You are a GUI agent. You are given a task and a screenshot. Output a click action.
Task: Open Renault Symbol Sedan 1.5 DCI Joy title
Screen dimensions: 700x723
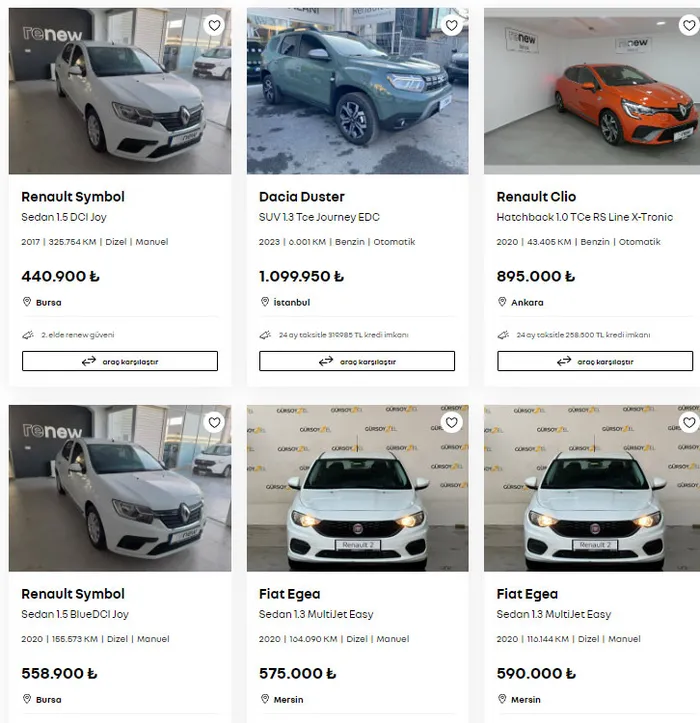point(73,197)
